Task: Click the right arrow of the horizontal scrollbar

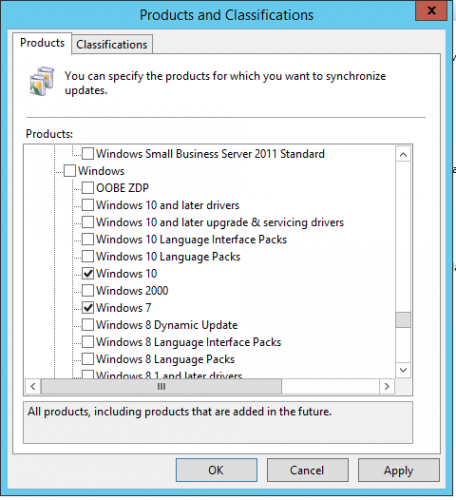Action: (387, 387)
